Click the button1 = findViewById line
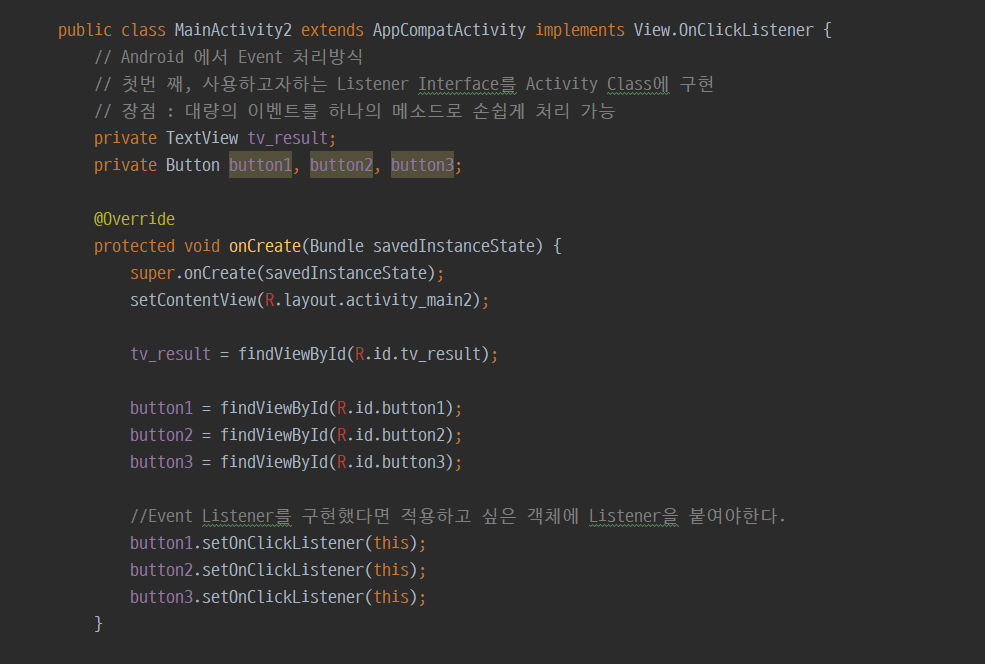 pyautogui.click(x=296, y=408)
